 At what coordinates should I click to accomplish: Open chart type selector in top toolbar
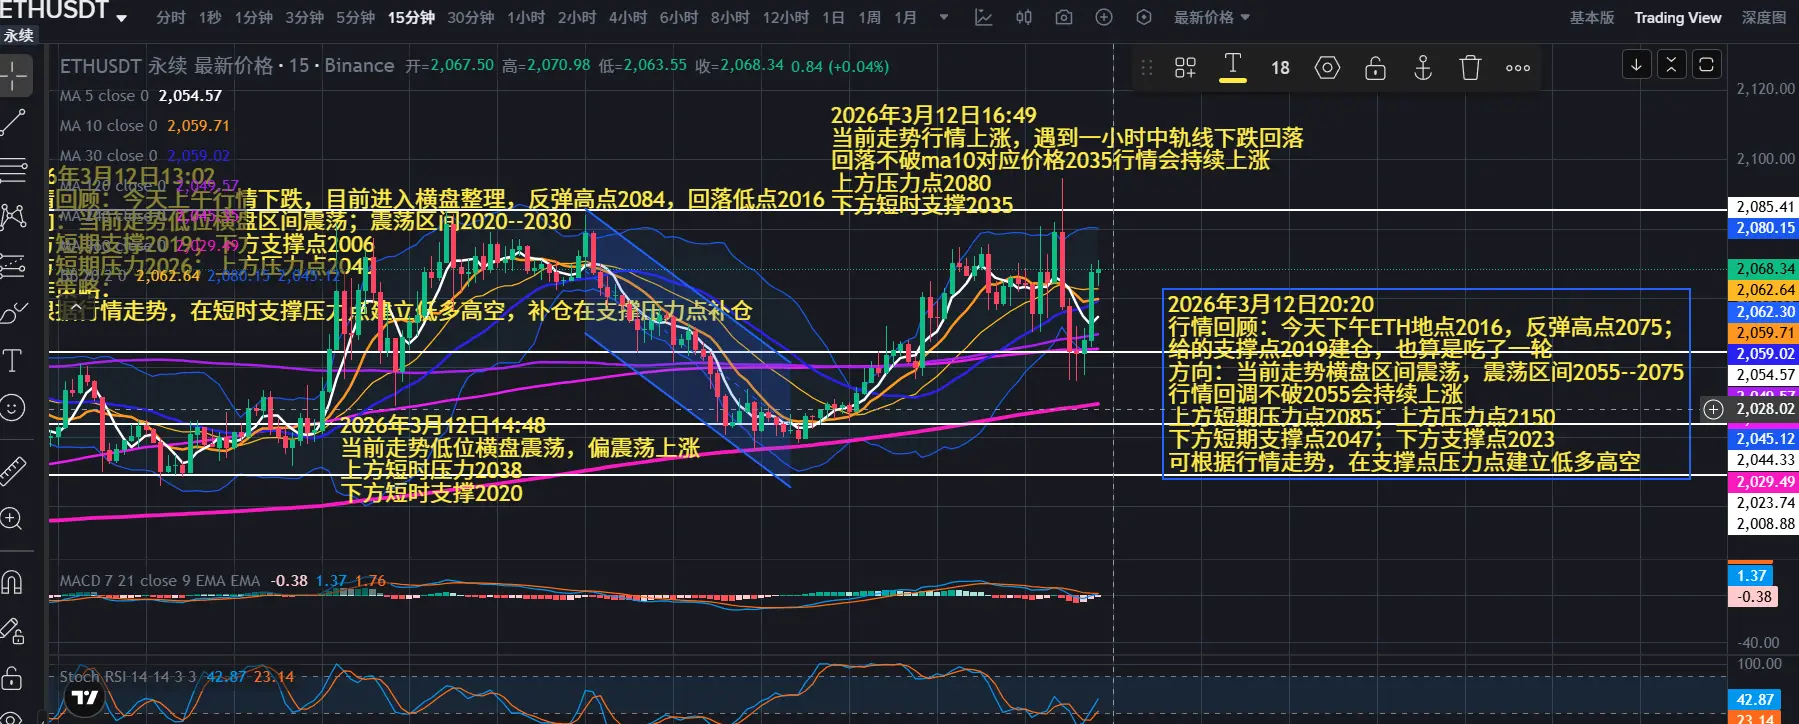tap(984, 17)
